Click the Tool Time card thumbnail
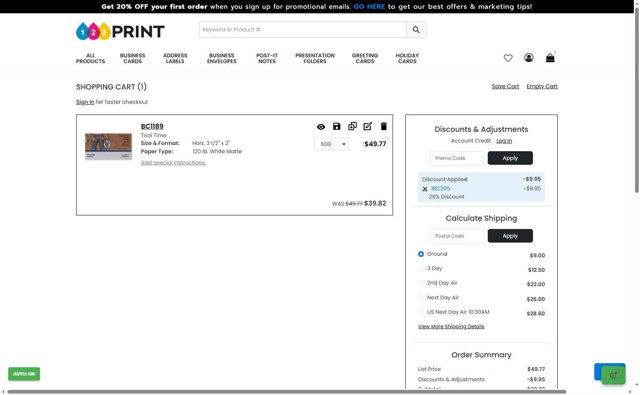 click(108, 146)
